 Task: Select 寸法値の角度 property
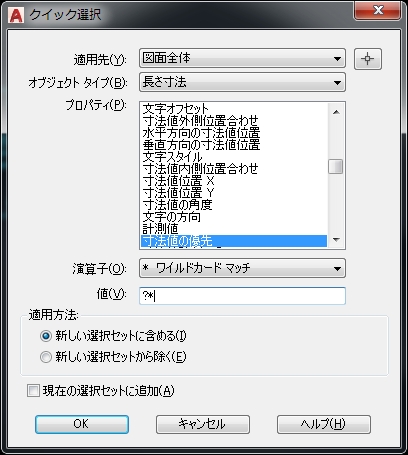(x=234, y=205)
